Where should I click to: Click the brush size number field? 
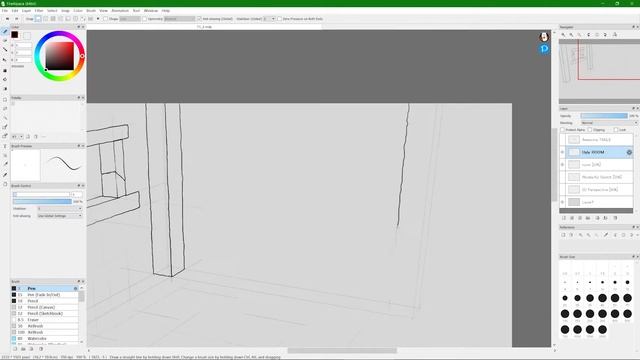click(x=77, y=194)
